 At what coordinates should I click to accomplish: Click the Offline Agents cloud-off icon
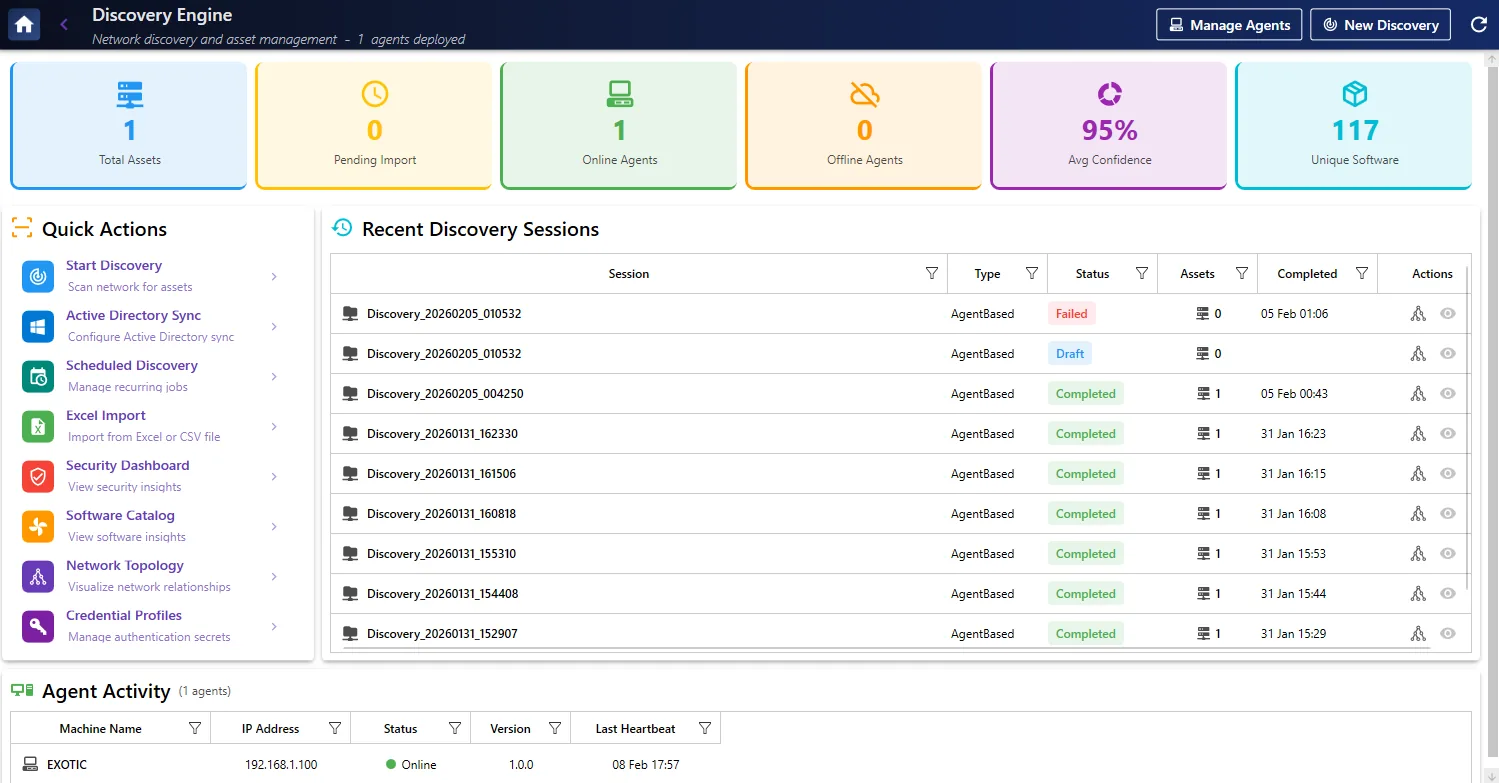point(865,94)
